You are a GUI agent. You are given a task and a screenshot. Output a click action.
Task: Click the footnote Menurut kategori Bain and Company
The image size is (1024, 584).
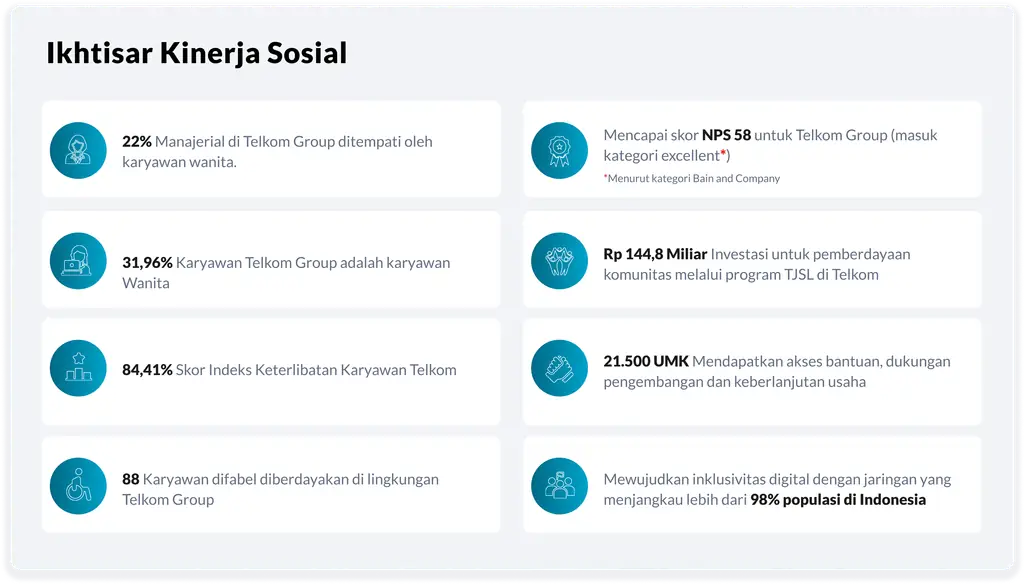coord(692,178)
